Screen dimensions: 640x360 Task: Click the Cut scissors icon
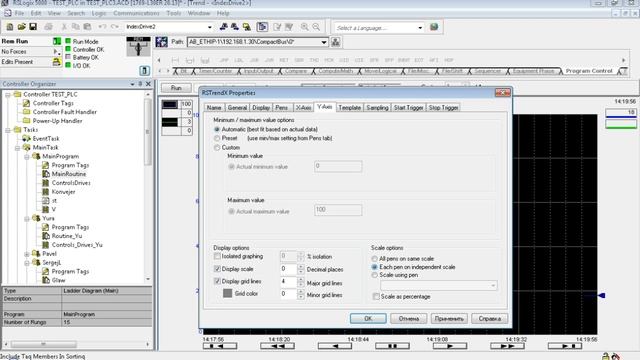click(64, 27)
